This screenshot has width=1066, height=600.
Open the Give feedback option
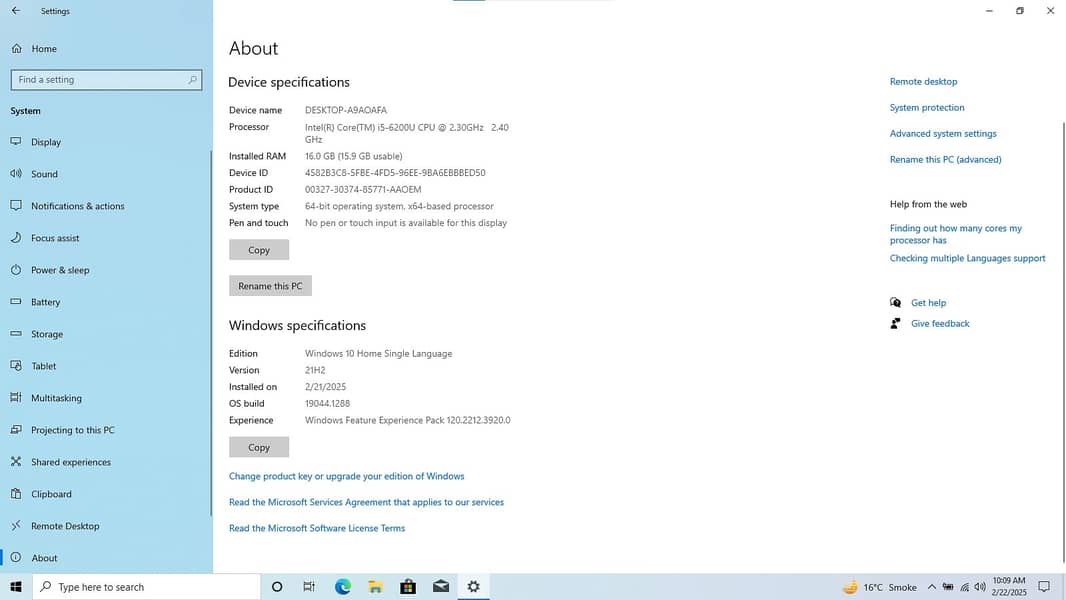pos(940,324)
